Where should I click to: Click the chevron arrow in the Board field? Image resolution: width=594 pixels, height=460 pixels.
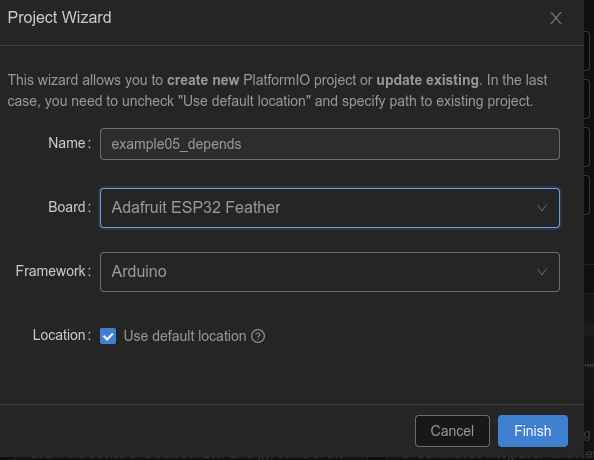[542, 208]
